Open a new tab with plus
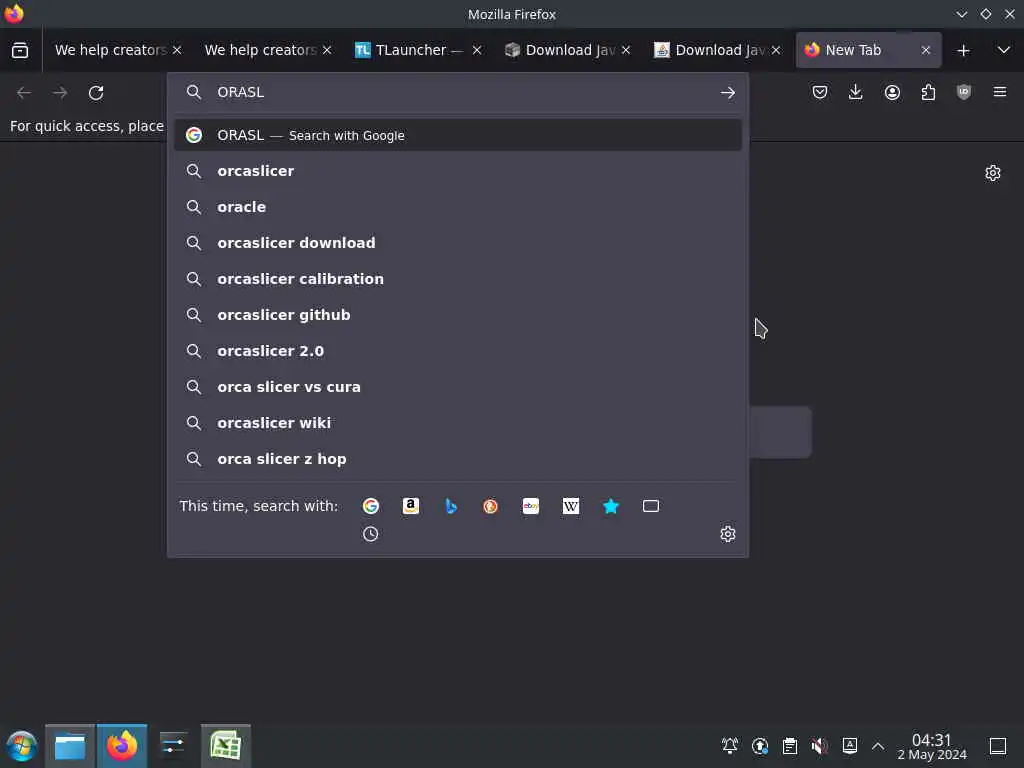This screenshot has width=1024, height=768. click(963, 50)
